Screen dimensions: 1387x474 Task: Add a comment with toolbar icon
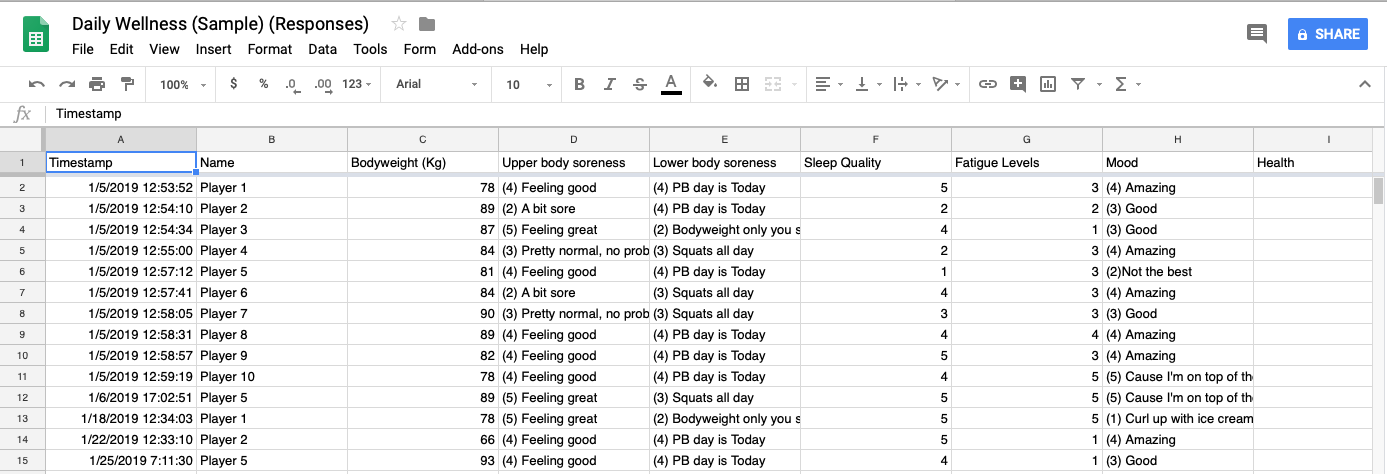pos(1018,85)
